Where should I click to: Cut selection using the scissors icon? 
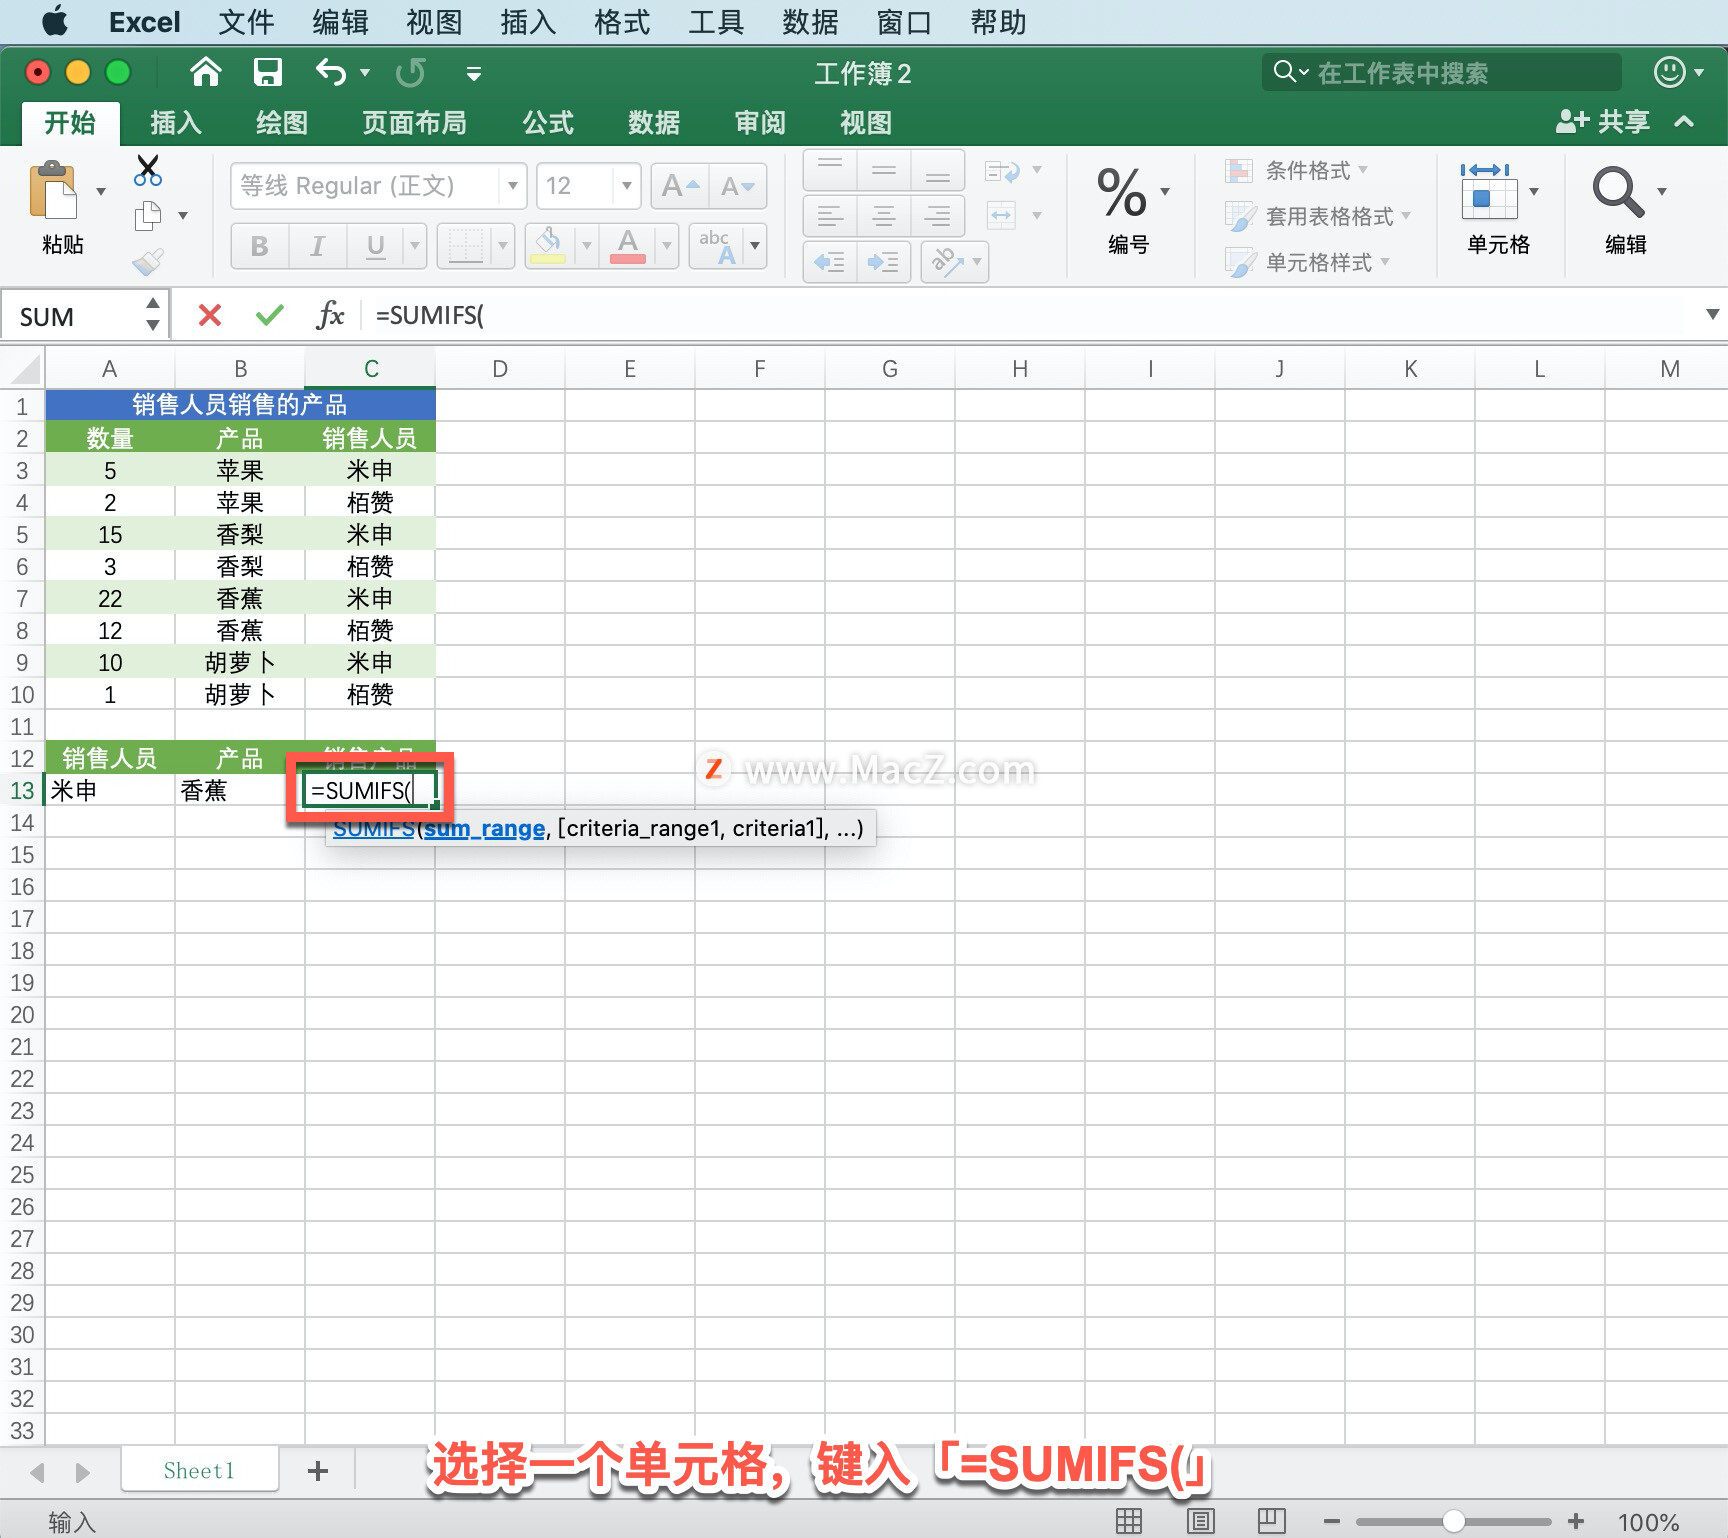148,170
